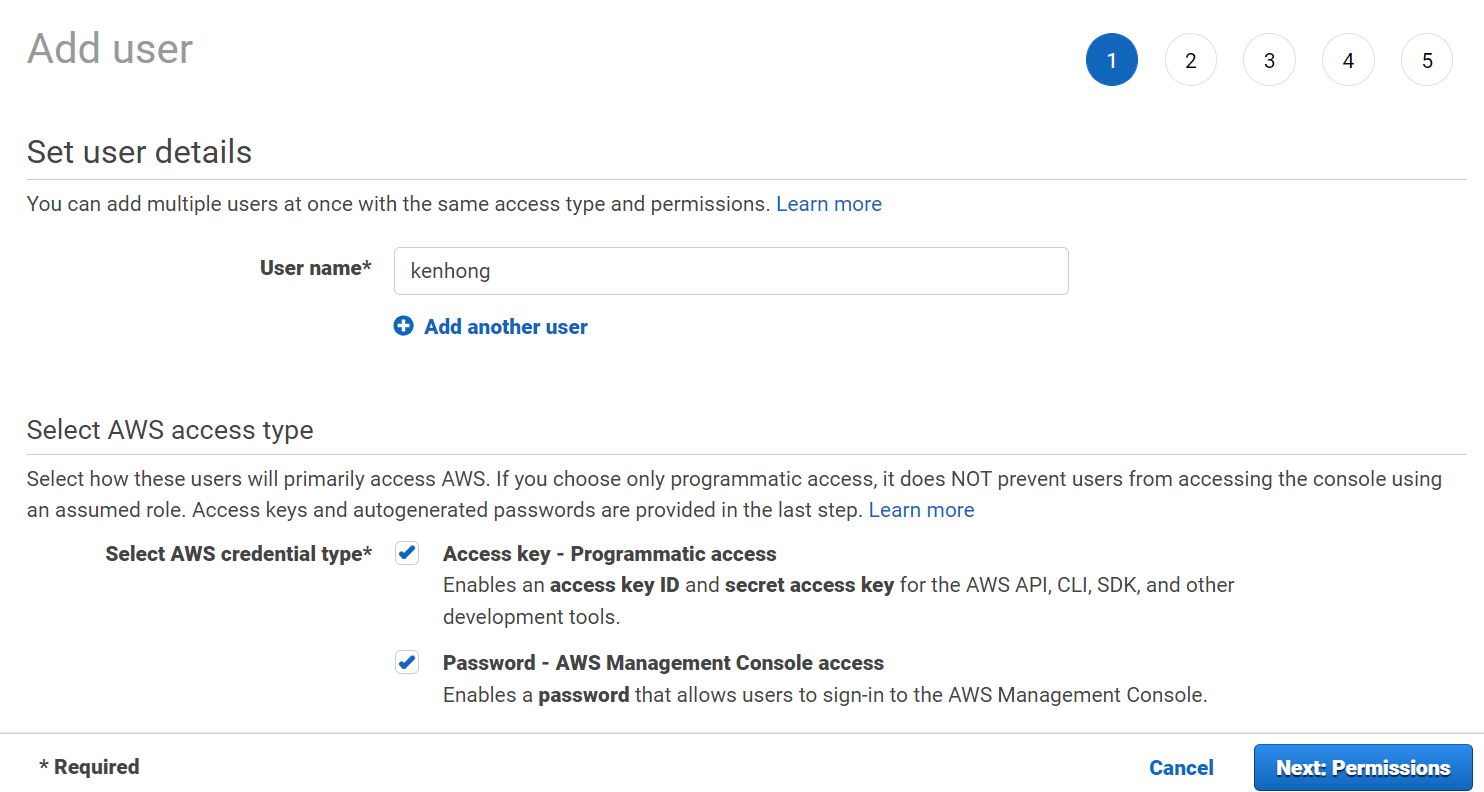Click the Select AWS credential type label
The width and height of the screenshot is (1484, 792).
(238, 554)
